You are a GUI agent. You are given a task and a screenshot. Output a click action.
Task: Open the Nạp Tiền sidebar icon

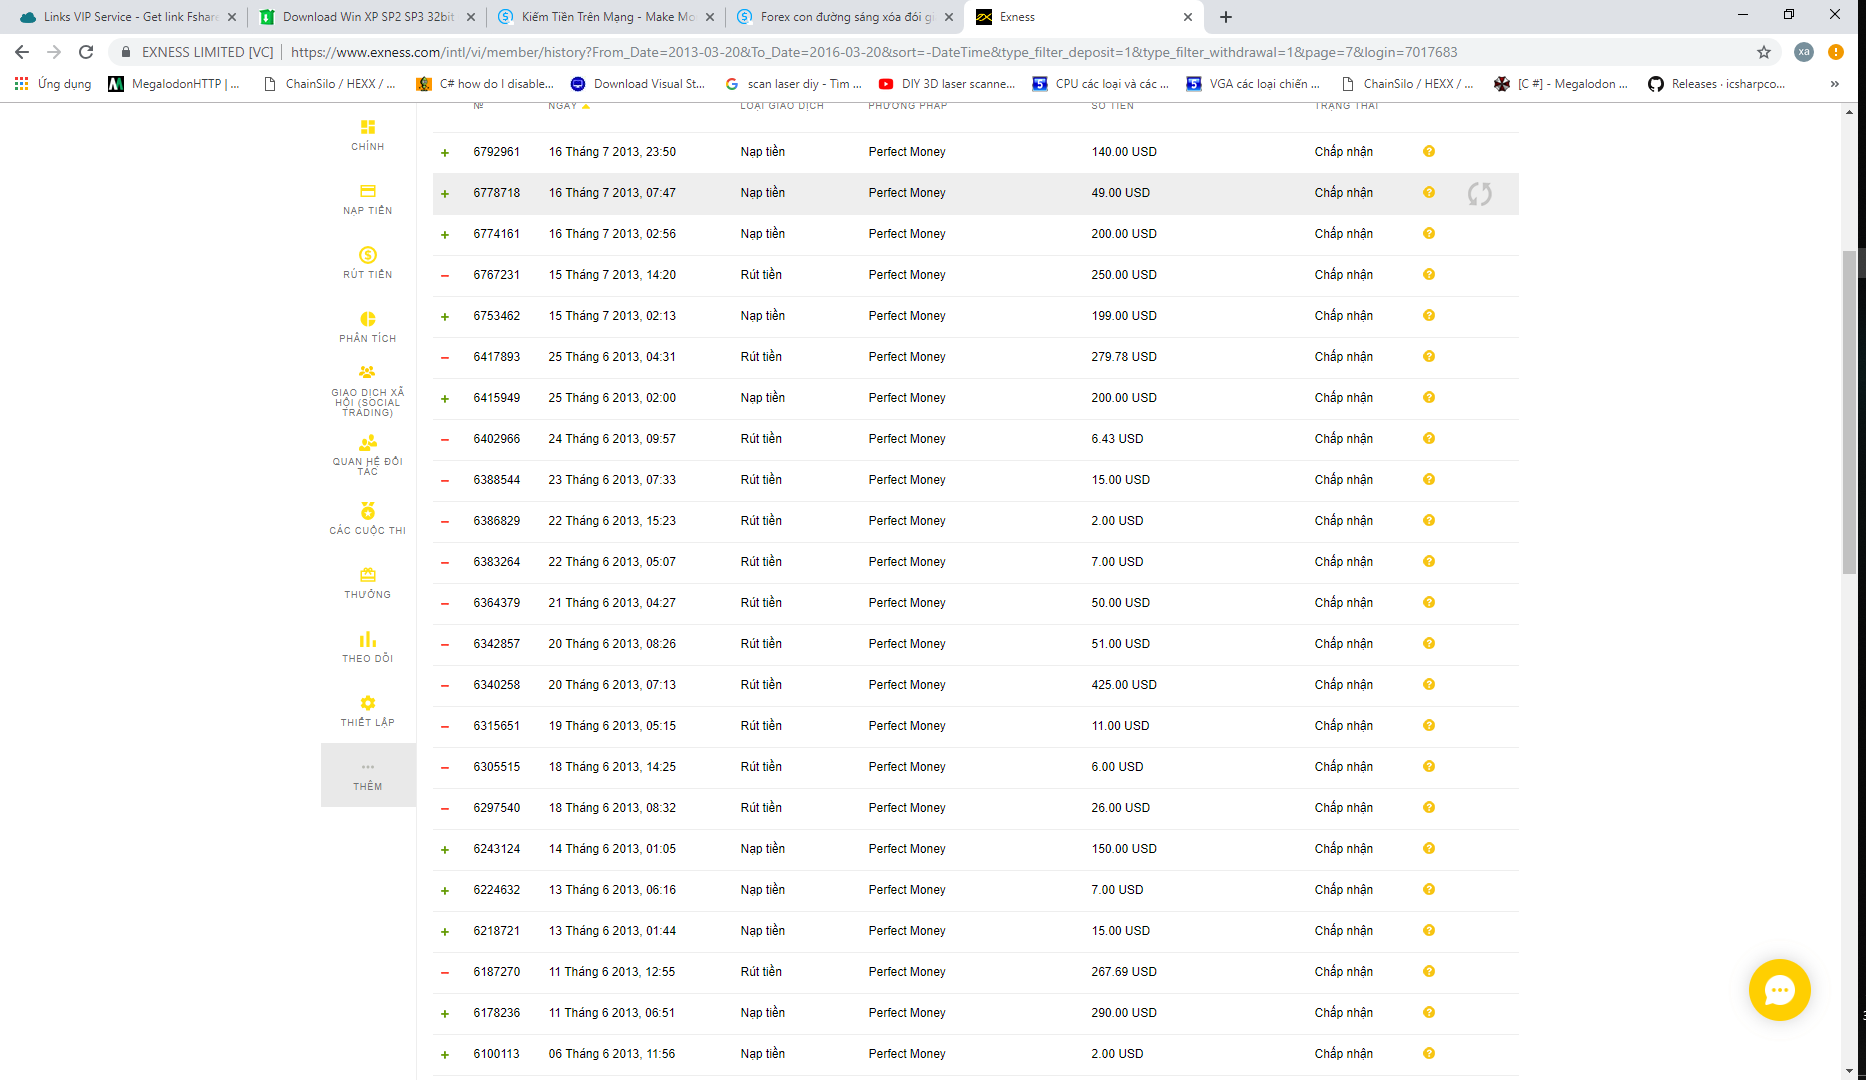(367, 192)
